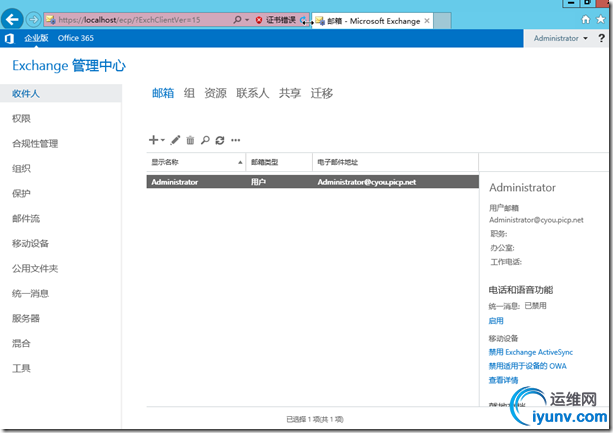Screen dimensions: 613x433
Task: Open more options ellipsis in toolbar
Action: [x=235, y=140]
